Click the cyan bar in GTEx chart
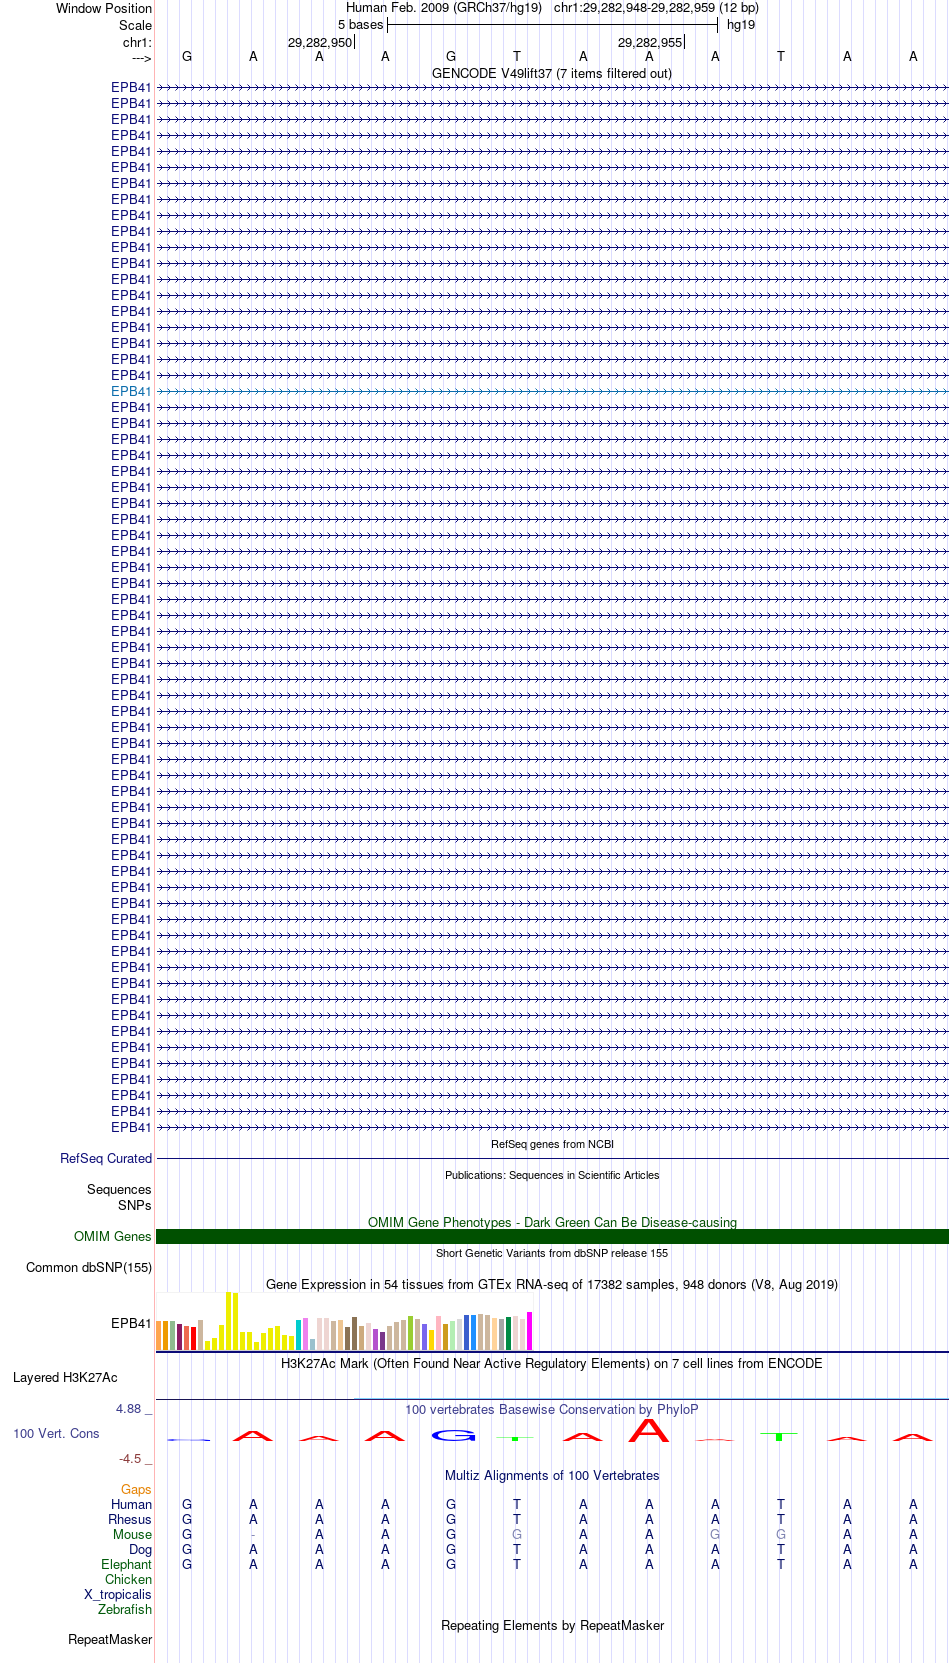The height and width of the screenshot is (1663, 950). pos(299,1335)
